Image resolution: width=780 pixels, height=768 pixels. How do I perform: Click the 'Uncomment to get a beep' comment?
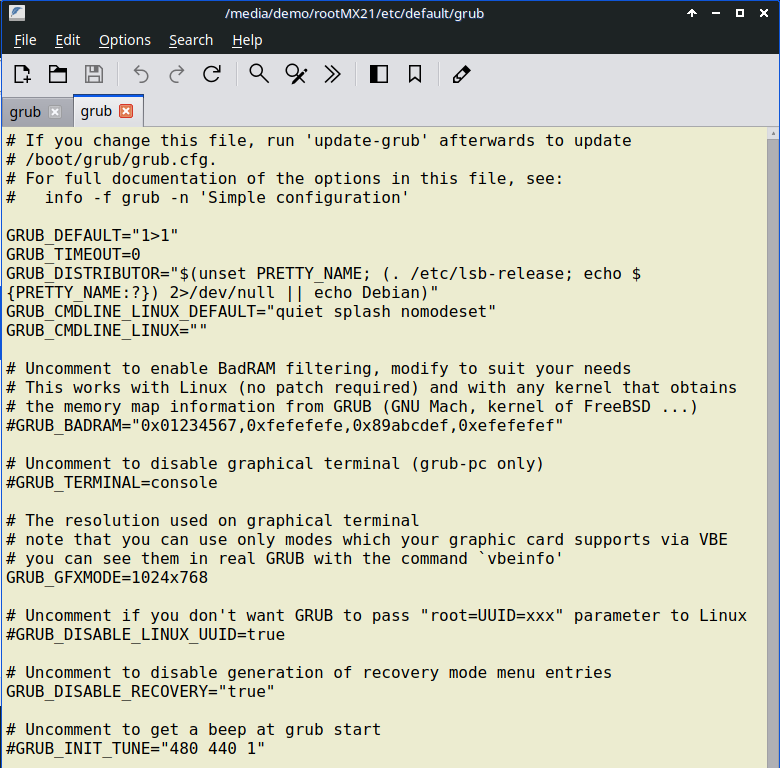tap(193, 730)
